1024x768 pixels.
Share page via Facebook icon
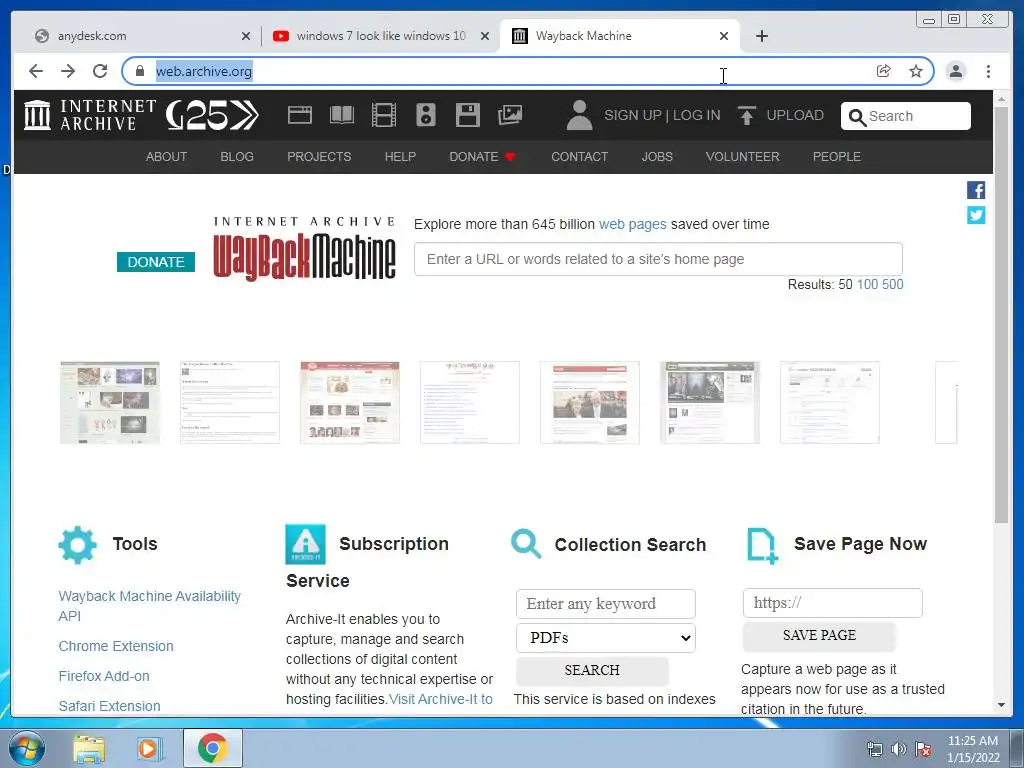(976, 190)
